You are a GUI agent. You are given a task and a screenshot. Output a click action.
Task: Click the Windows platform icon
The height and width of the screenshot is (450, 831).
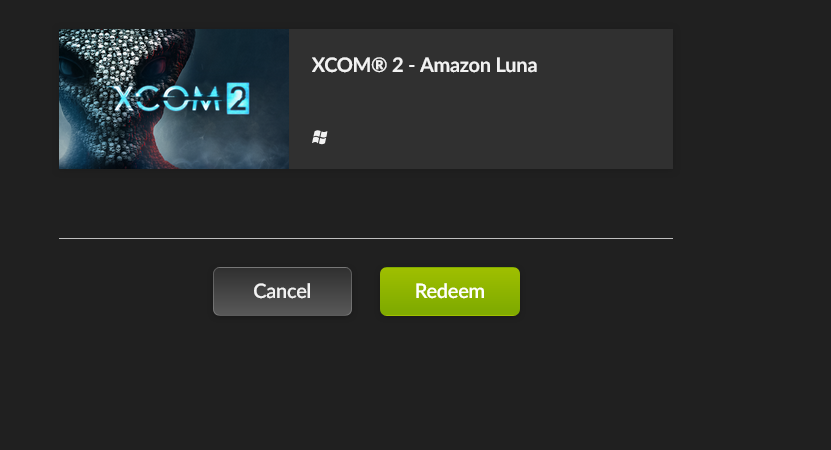click(320, 137)
